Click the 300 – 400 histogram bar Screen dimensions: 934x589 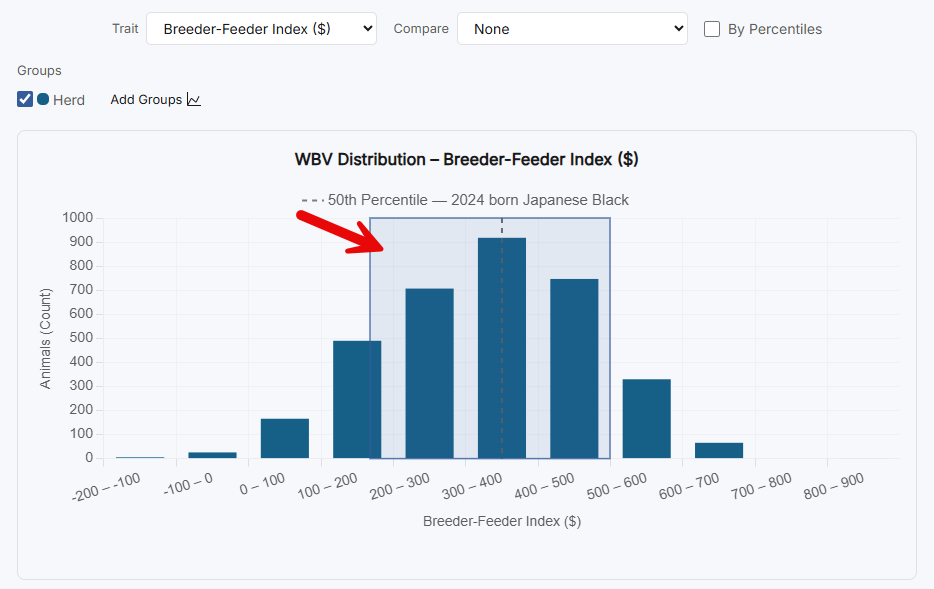click(x=502, y=348)
